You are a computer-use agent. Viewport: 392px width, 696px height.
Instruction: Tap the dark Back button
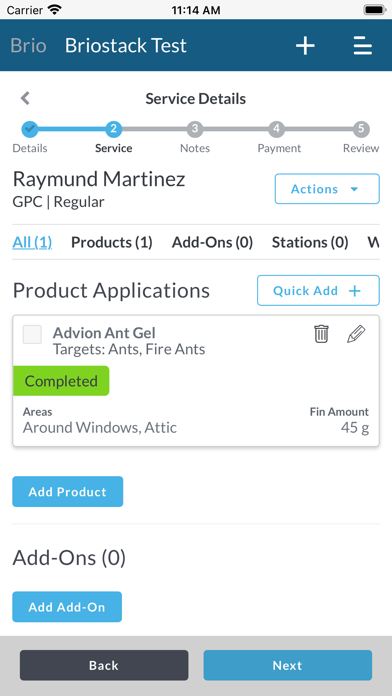point(104,665)
